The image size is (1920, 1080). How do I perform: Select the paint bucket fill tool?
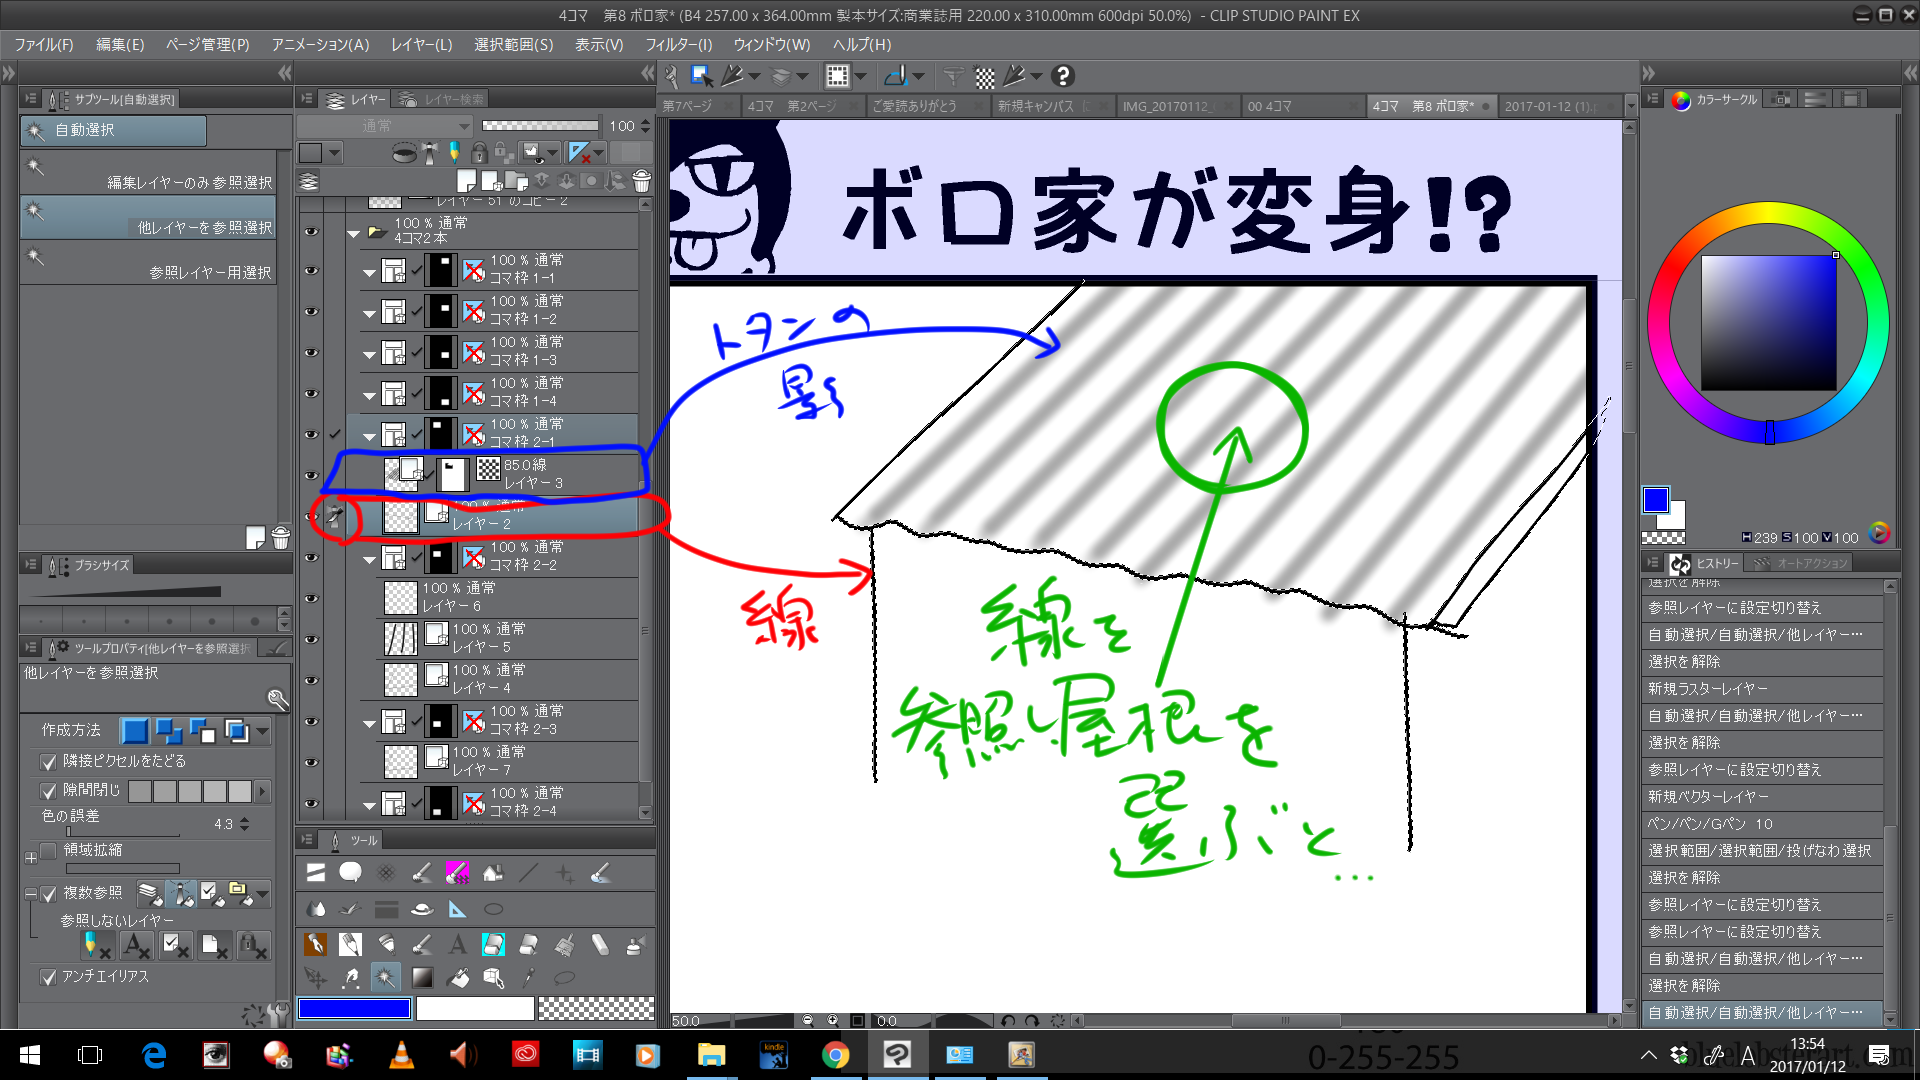pyautogui.click(x=458, y=977)
